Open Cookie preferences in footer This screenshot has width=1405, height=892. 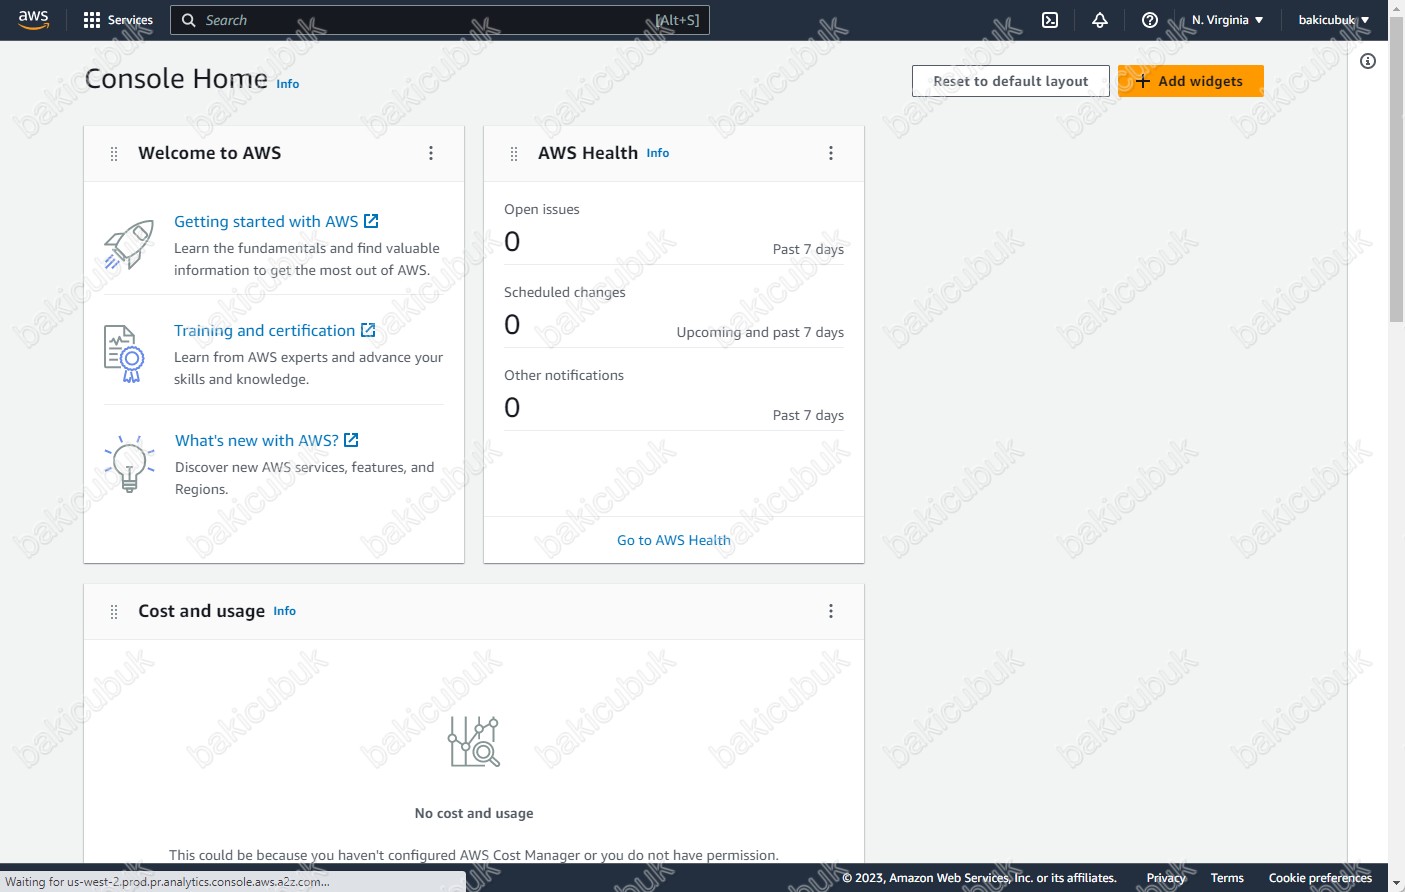pos(1320,878)
